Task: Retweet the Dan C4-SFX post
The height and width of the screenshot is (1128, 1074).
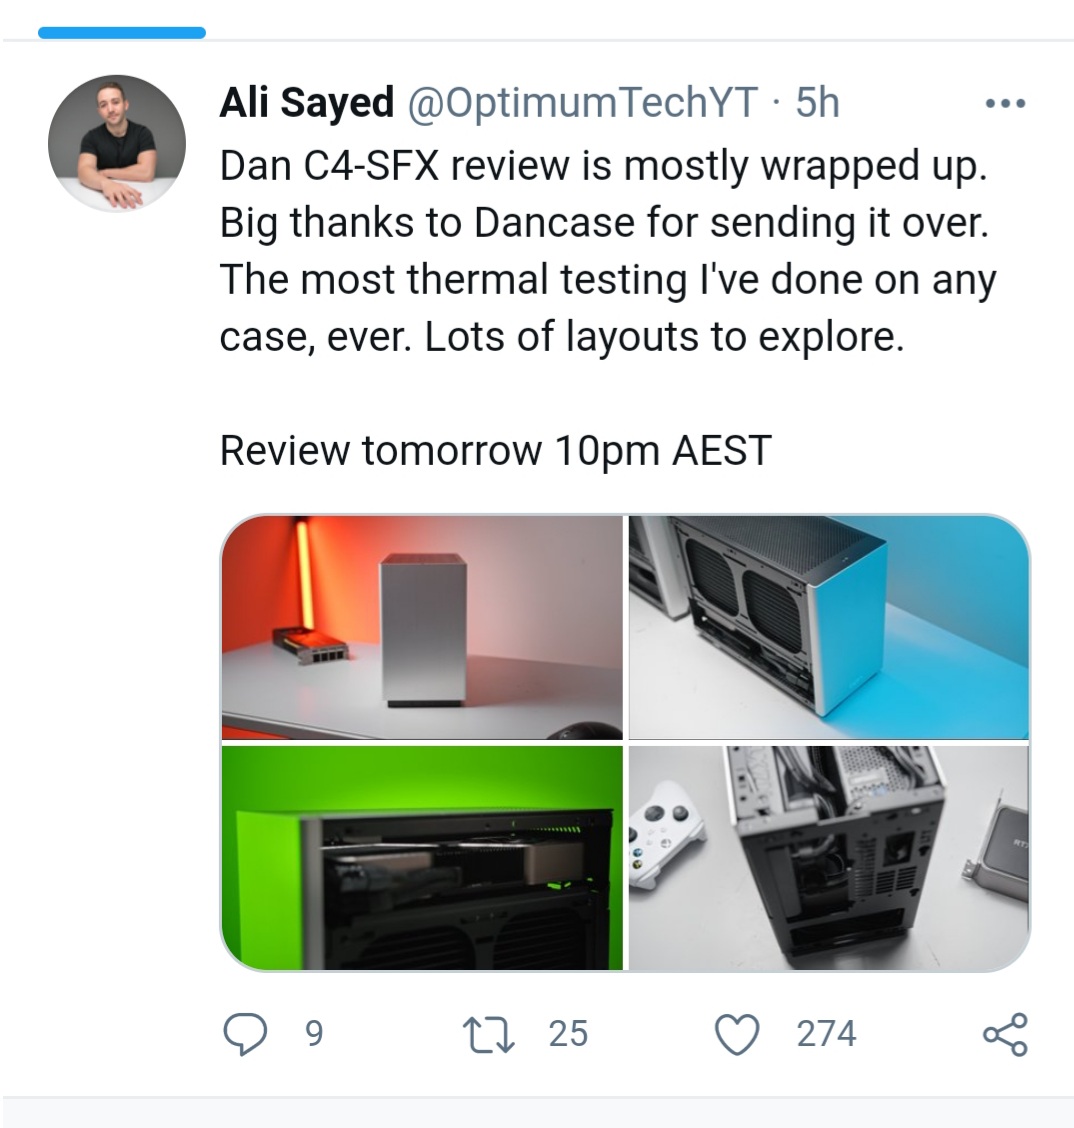Action: [x=488, y=1034]
